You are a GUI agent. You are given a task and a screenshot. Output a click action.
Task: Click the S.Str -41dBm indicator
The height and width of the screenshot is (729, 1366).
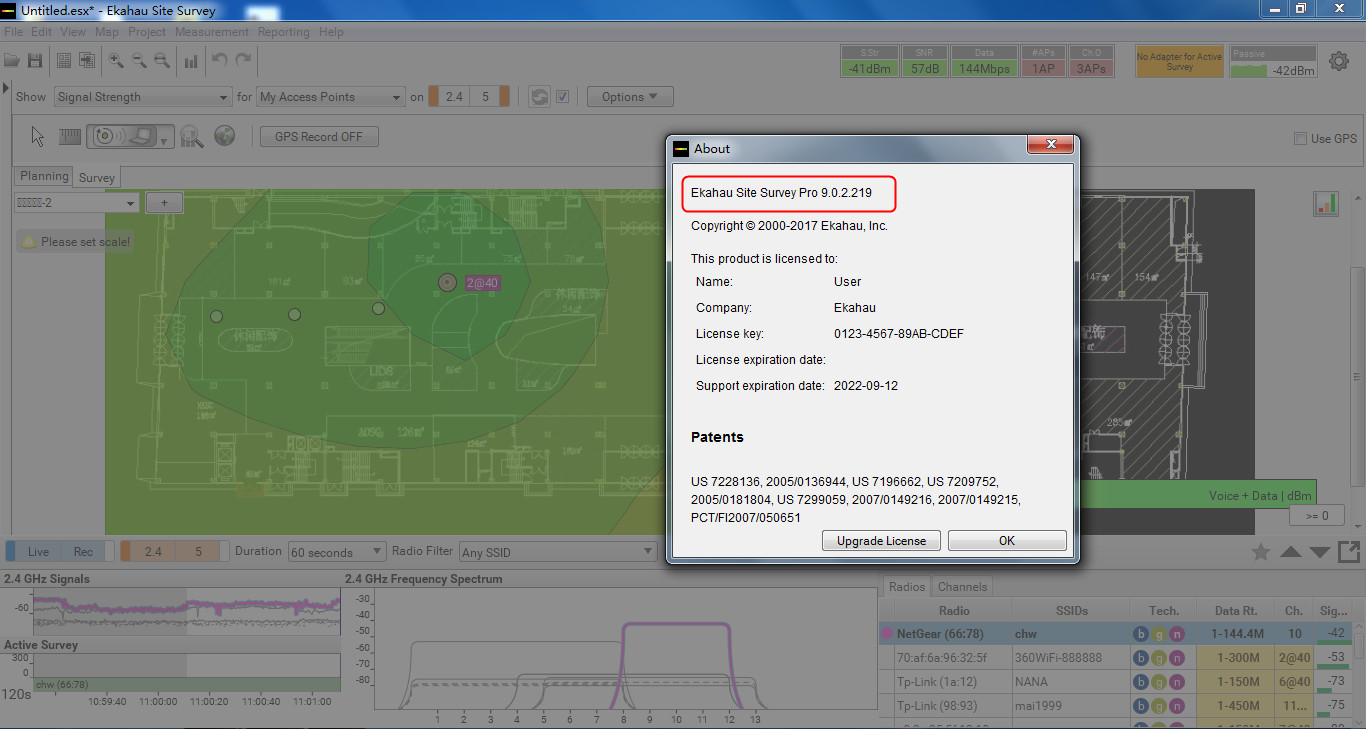click(x=869, y=62)
